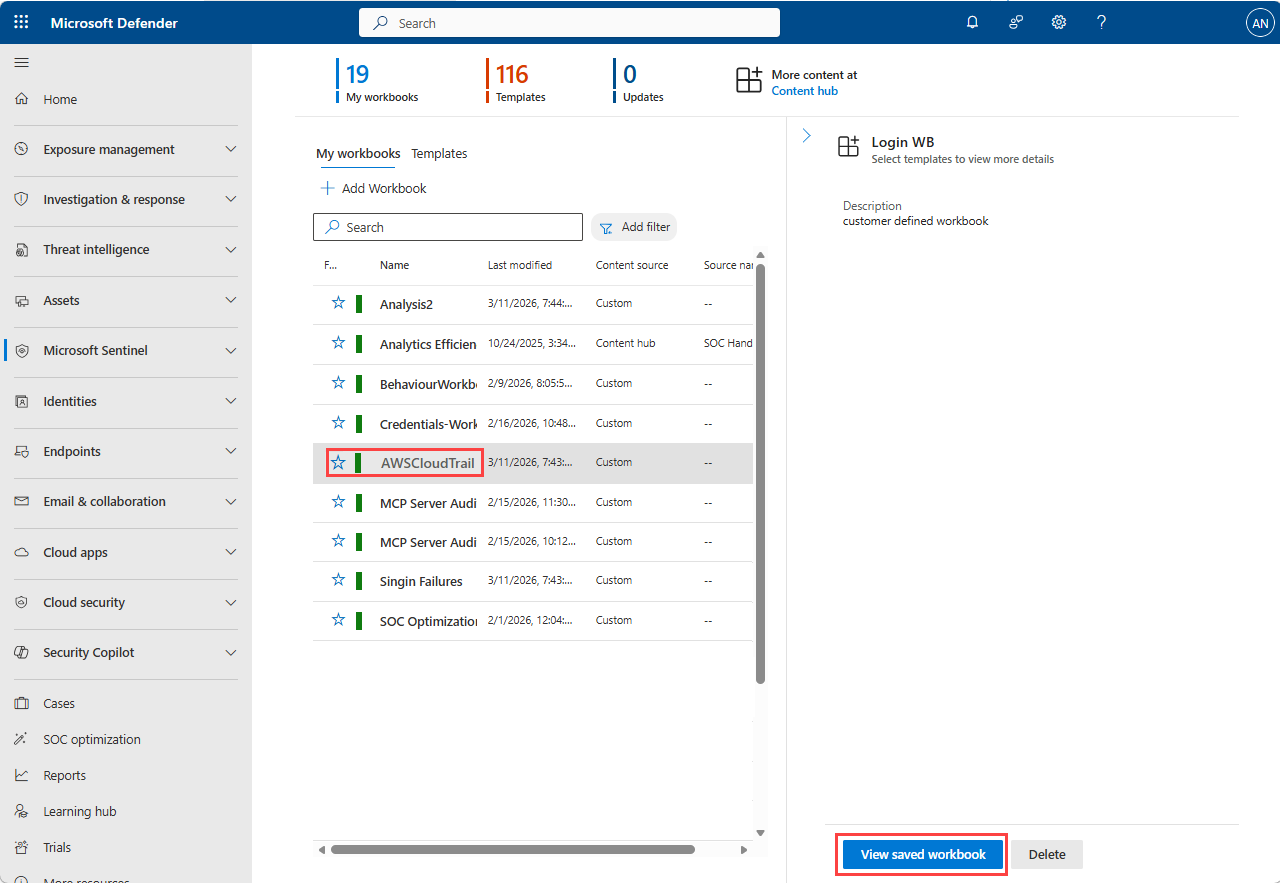The width and height of the screenshot is (1280, 883).
Task: Favorite the Singin Failures workbook
Action: click(338, 580)
